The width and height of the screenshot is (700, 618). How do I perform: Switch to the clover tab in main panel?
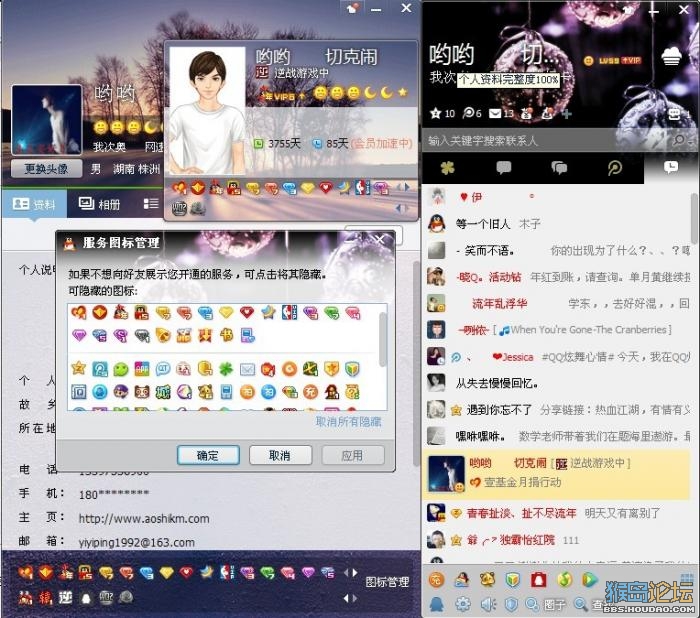pos(447,168)
